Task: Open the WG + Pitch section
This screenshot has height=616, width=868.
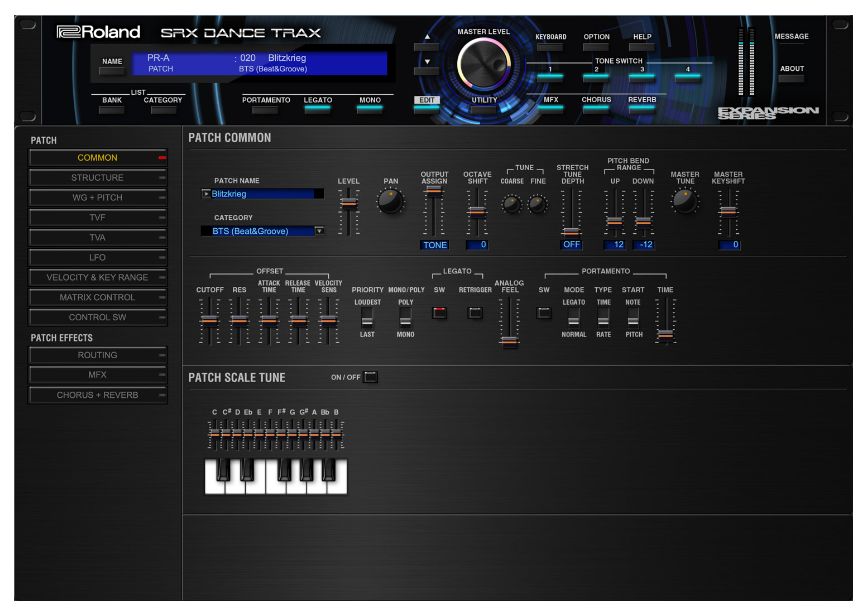Action: (x=97, y=198)
